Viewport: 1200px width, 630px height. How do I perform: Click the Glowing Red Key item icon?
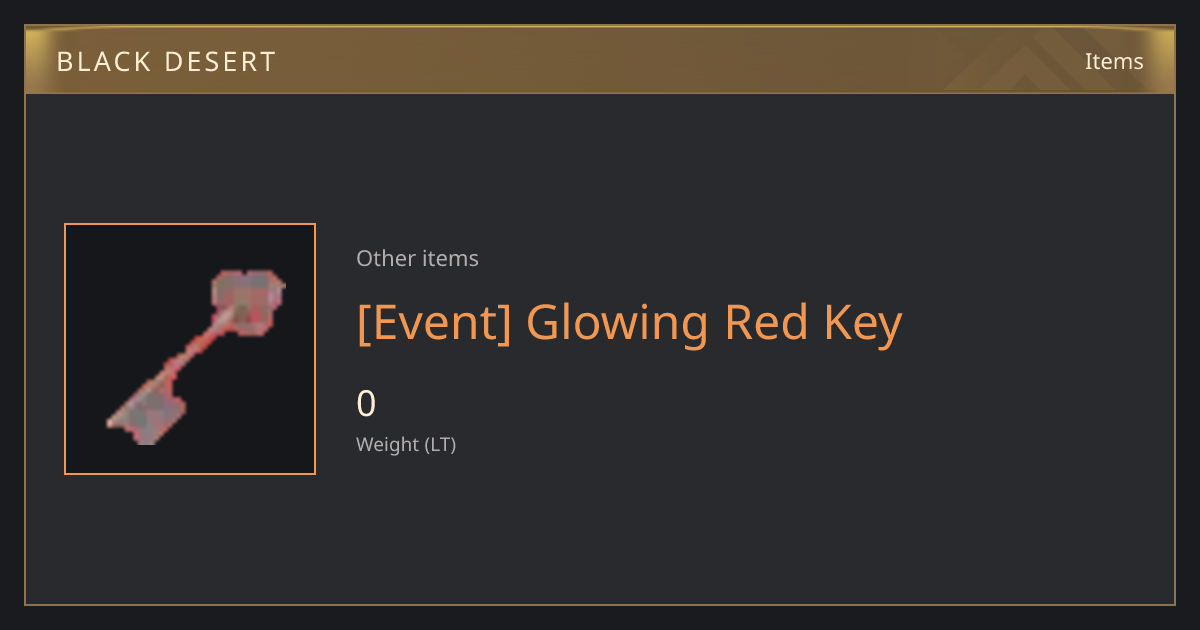(196, 357)
